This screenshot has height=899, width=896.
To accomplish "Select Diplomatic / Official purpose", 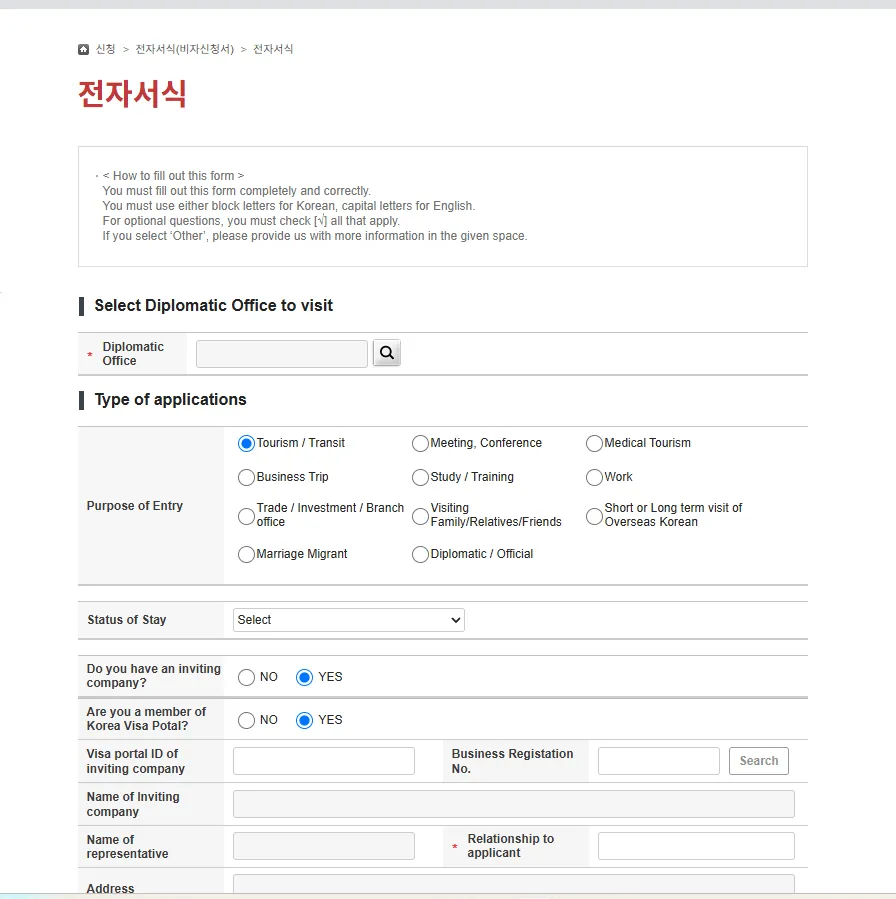I will (420, 554).
